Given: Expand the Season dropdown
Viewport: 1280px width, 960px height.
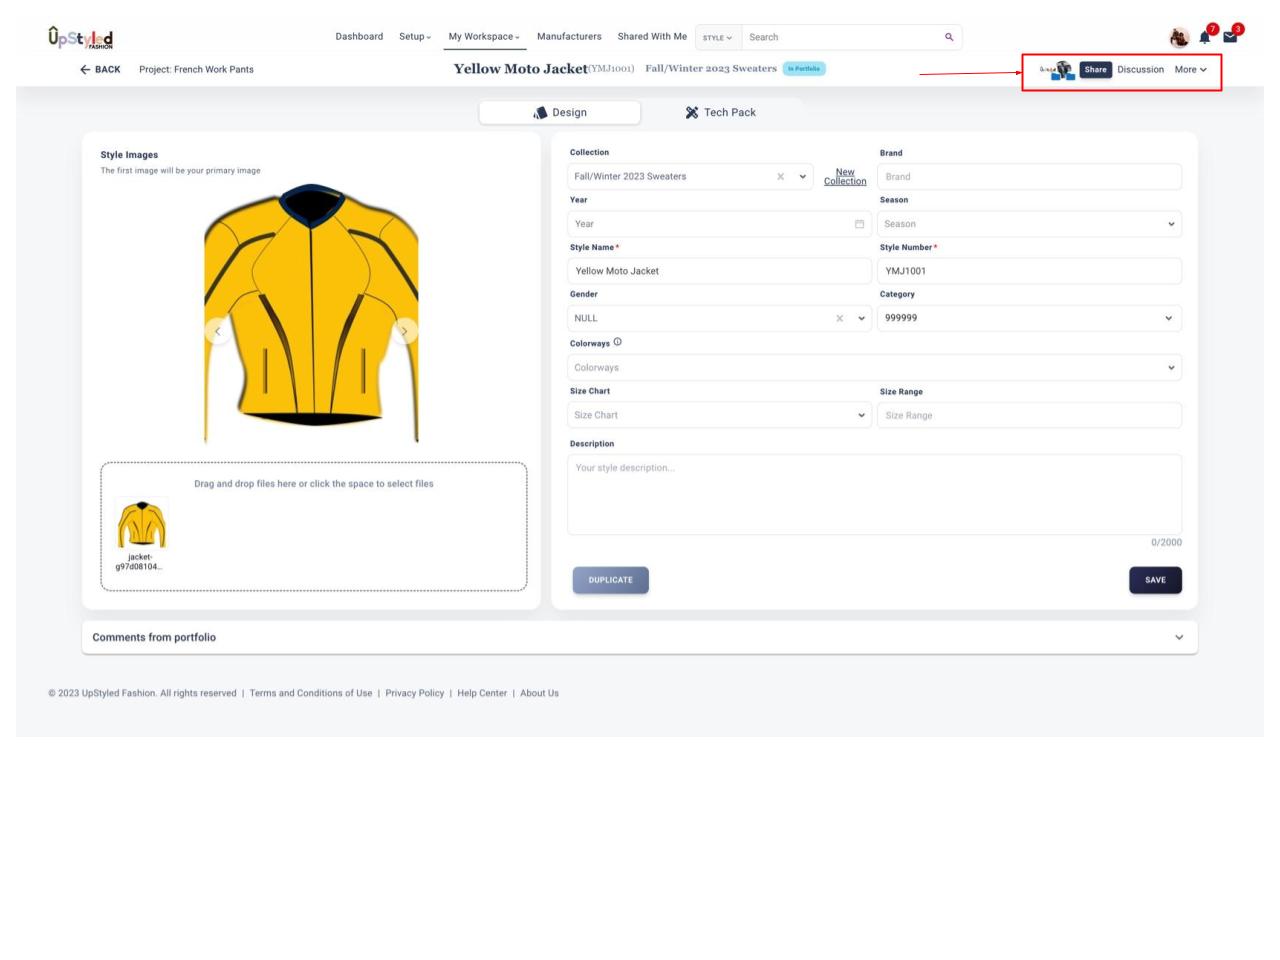Looking at the screenshot, I should click(x=1171, y=224).
